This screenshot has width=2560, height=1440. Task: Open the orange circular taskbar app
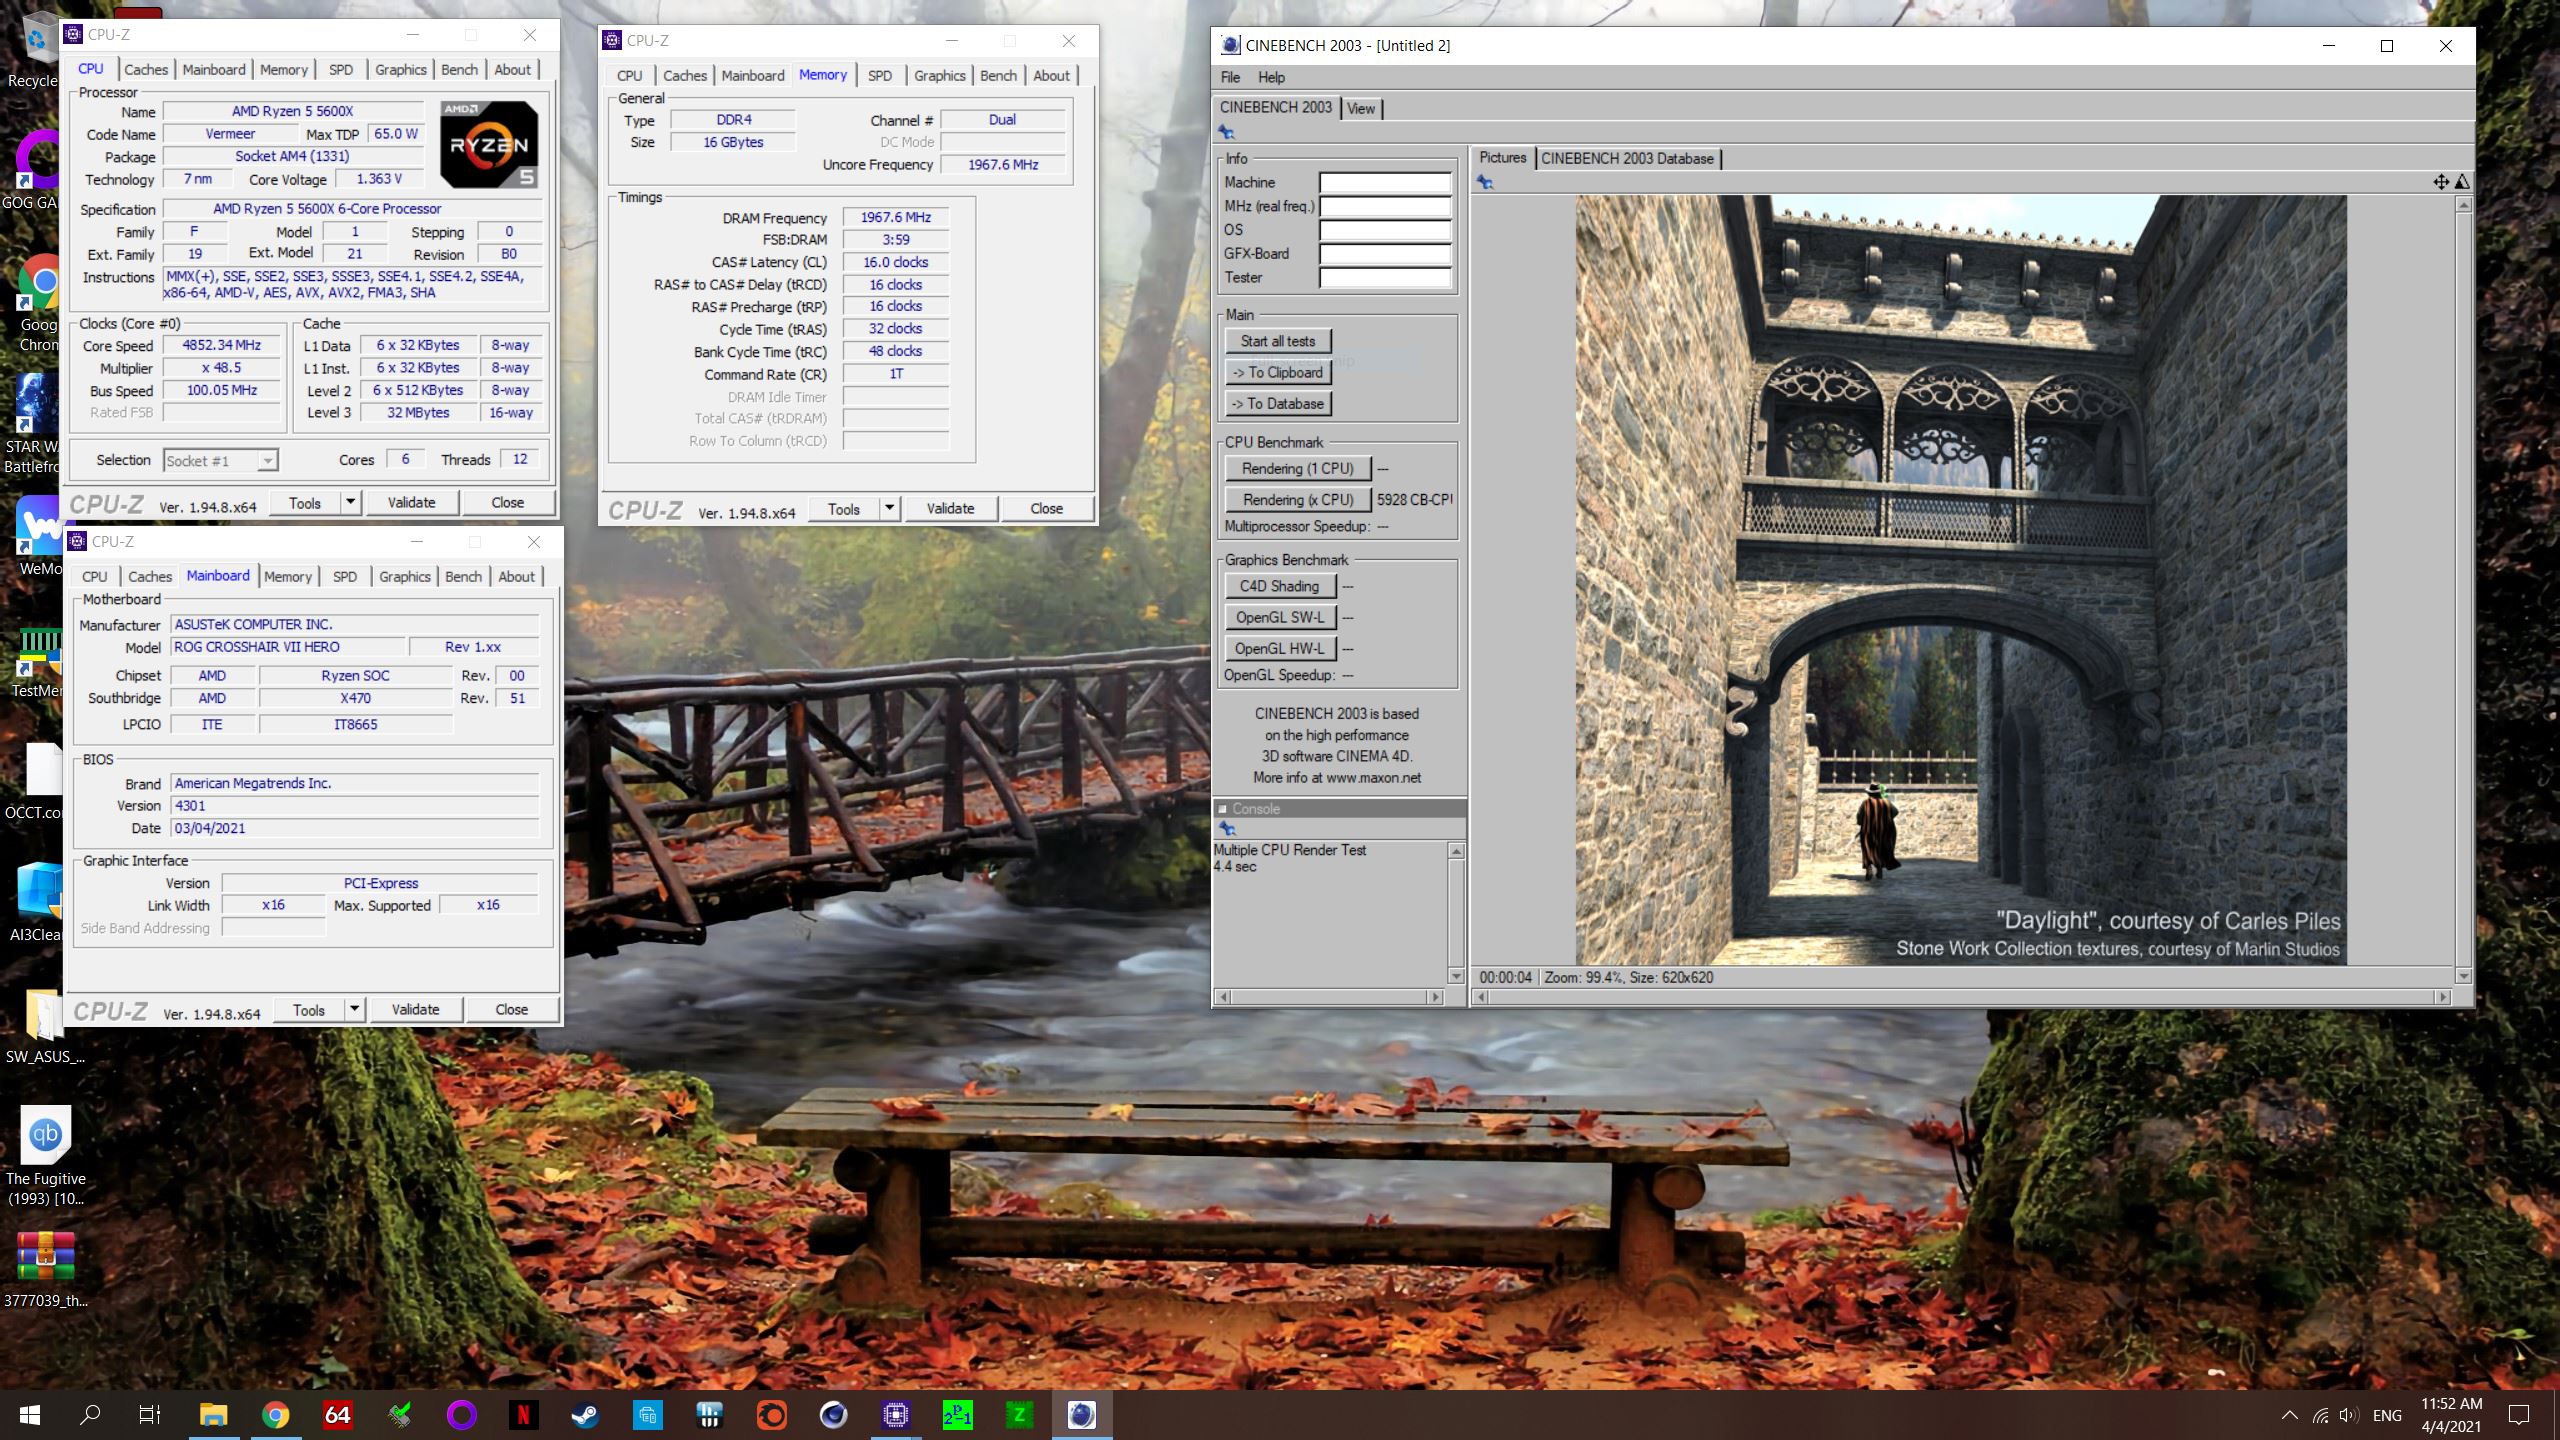[x=771, y=1415]
